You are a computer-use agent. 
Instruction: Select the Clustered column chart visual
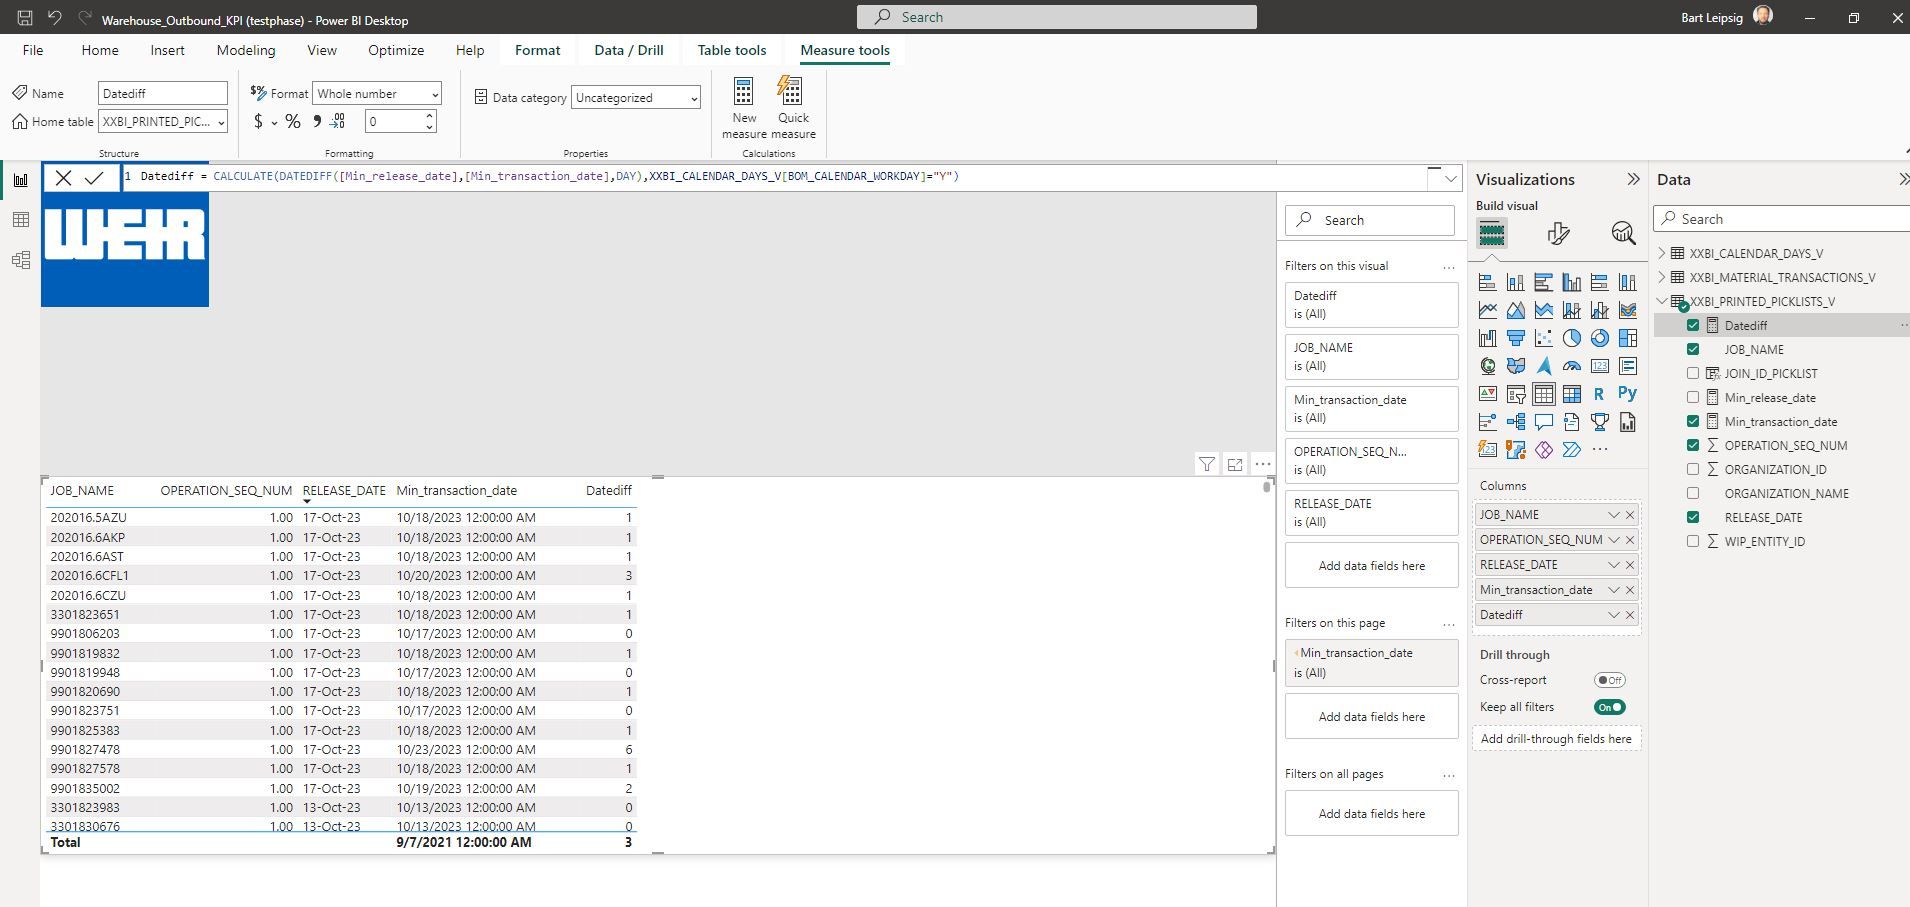1572,282
